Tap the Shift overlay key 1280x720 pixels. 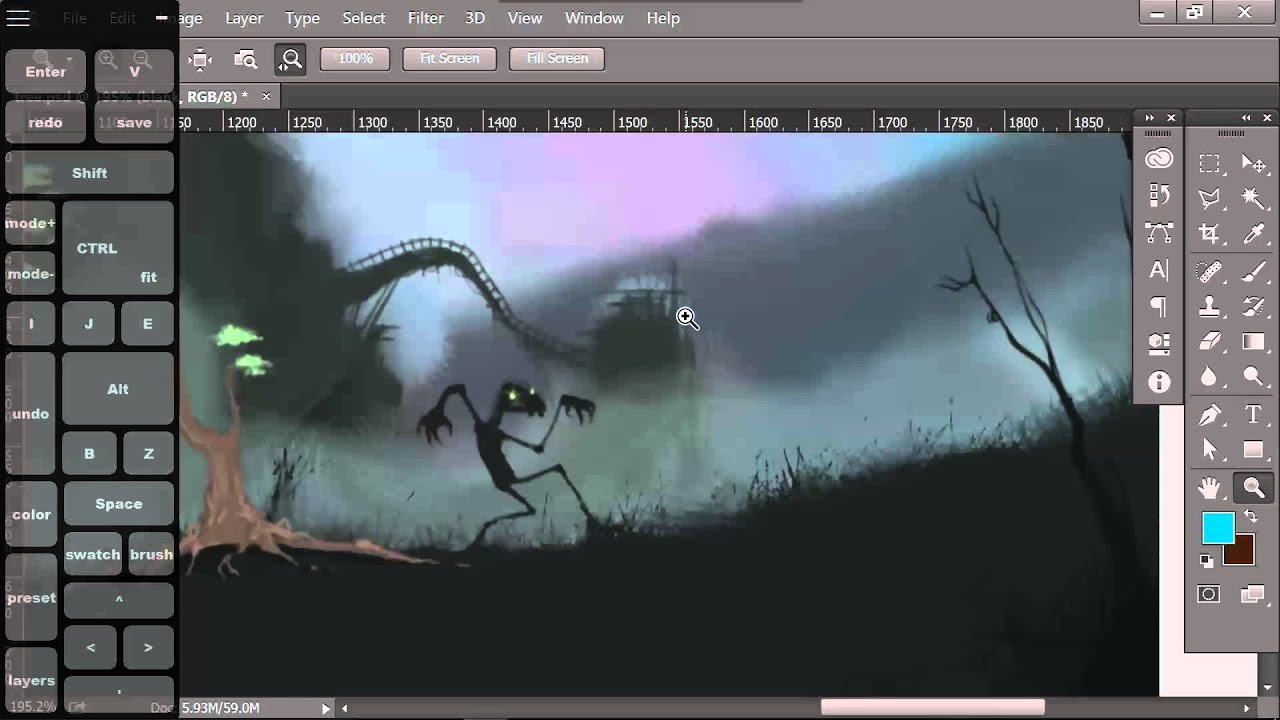coord(89,173)
